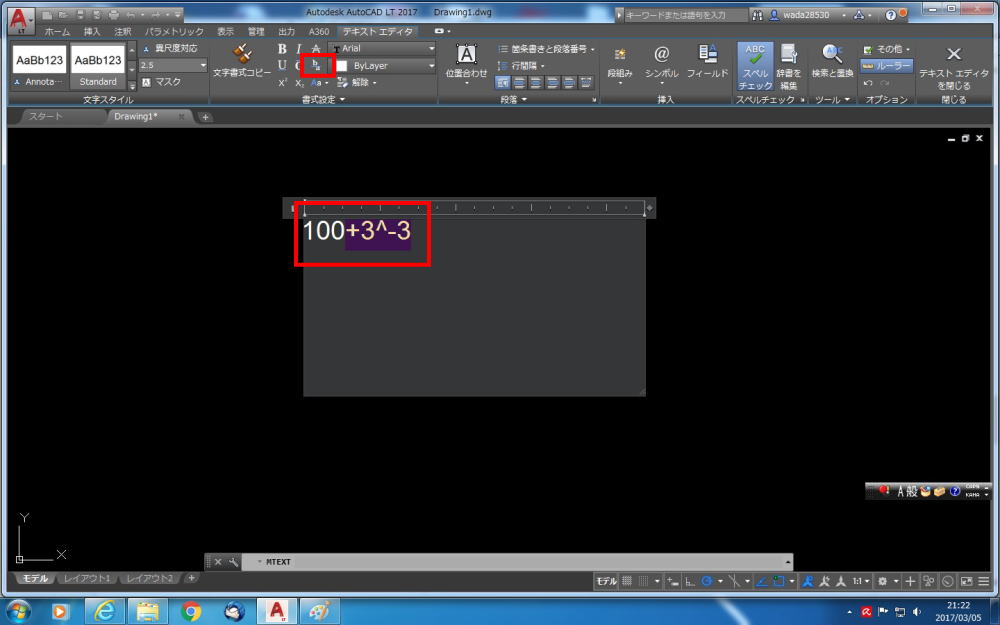
Task: Open the AutoCAD application menu
Action: [x=21, y=20]
